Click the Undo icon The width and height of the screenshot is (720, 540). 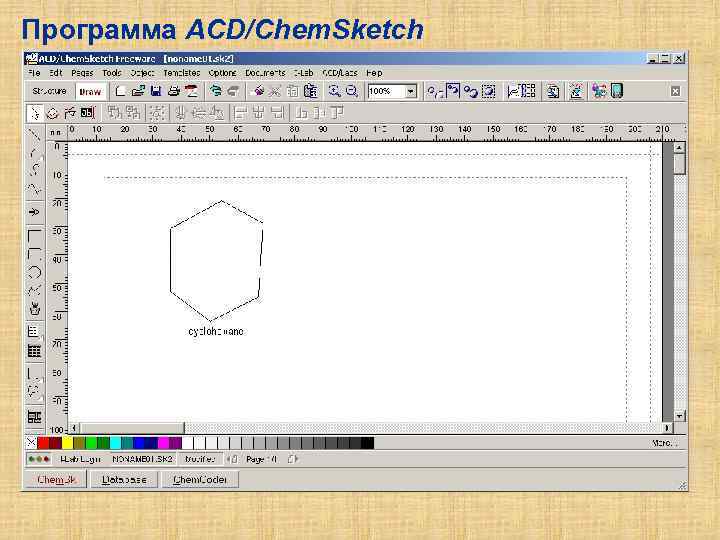(215, 91)
